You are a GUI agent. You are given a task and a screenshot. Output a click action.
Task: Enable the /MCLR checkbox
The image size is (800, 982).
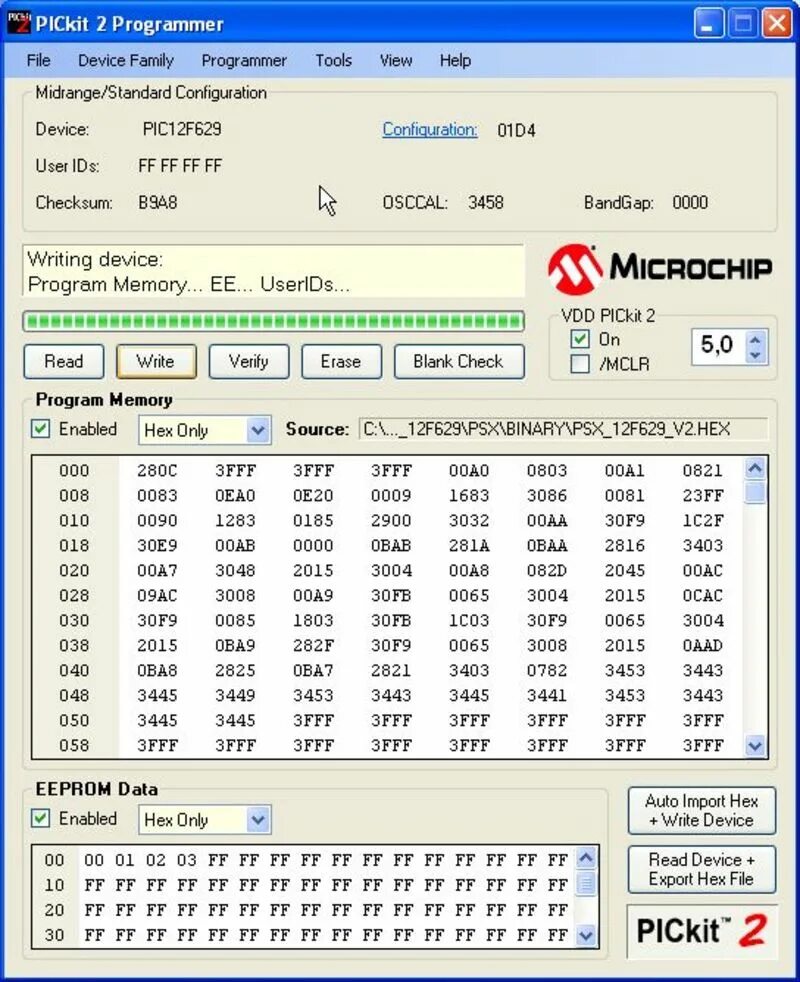point(580,364)
